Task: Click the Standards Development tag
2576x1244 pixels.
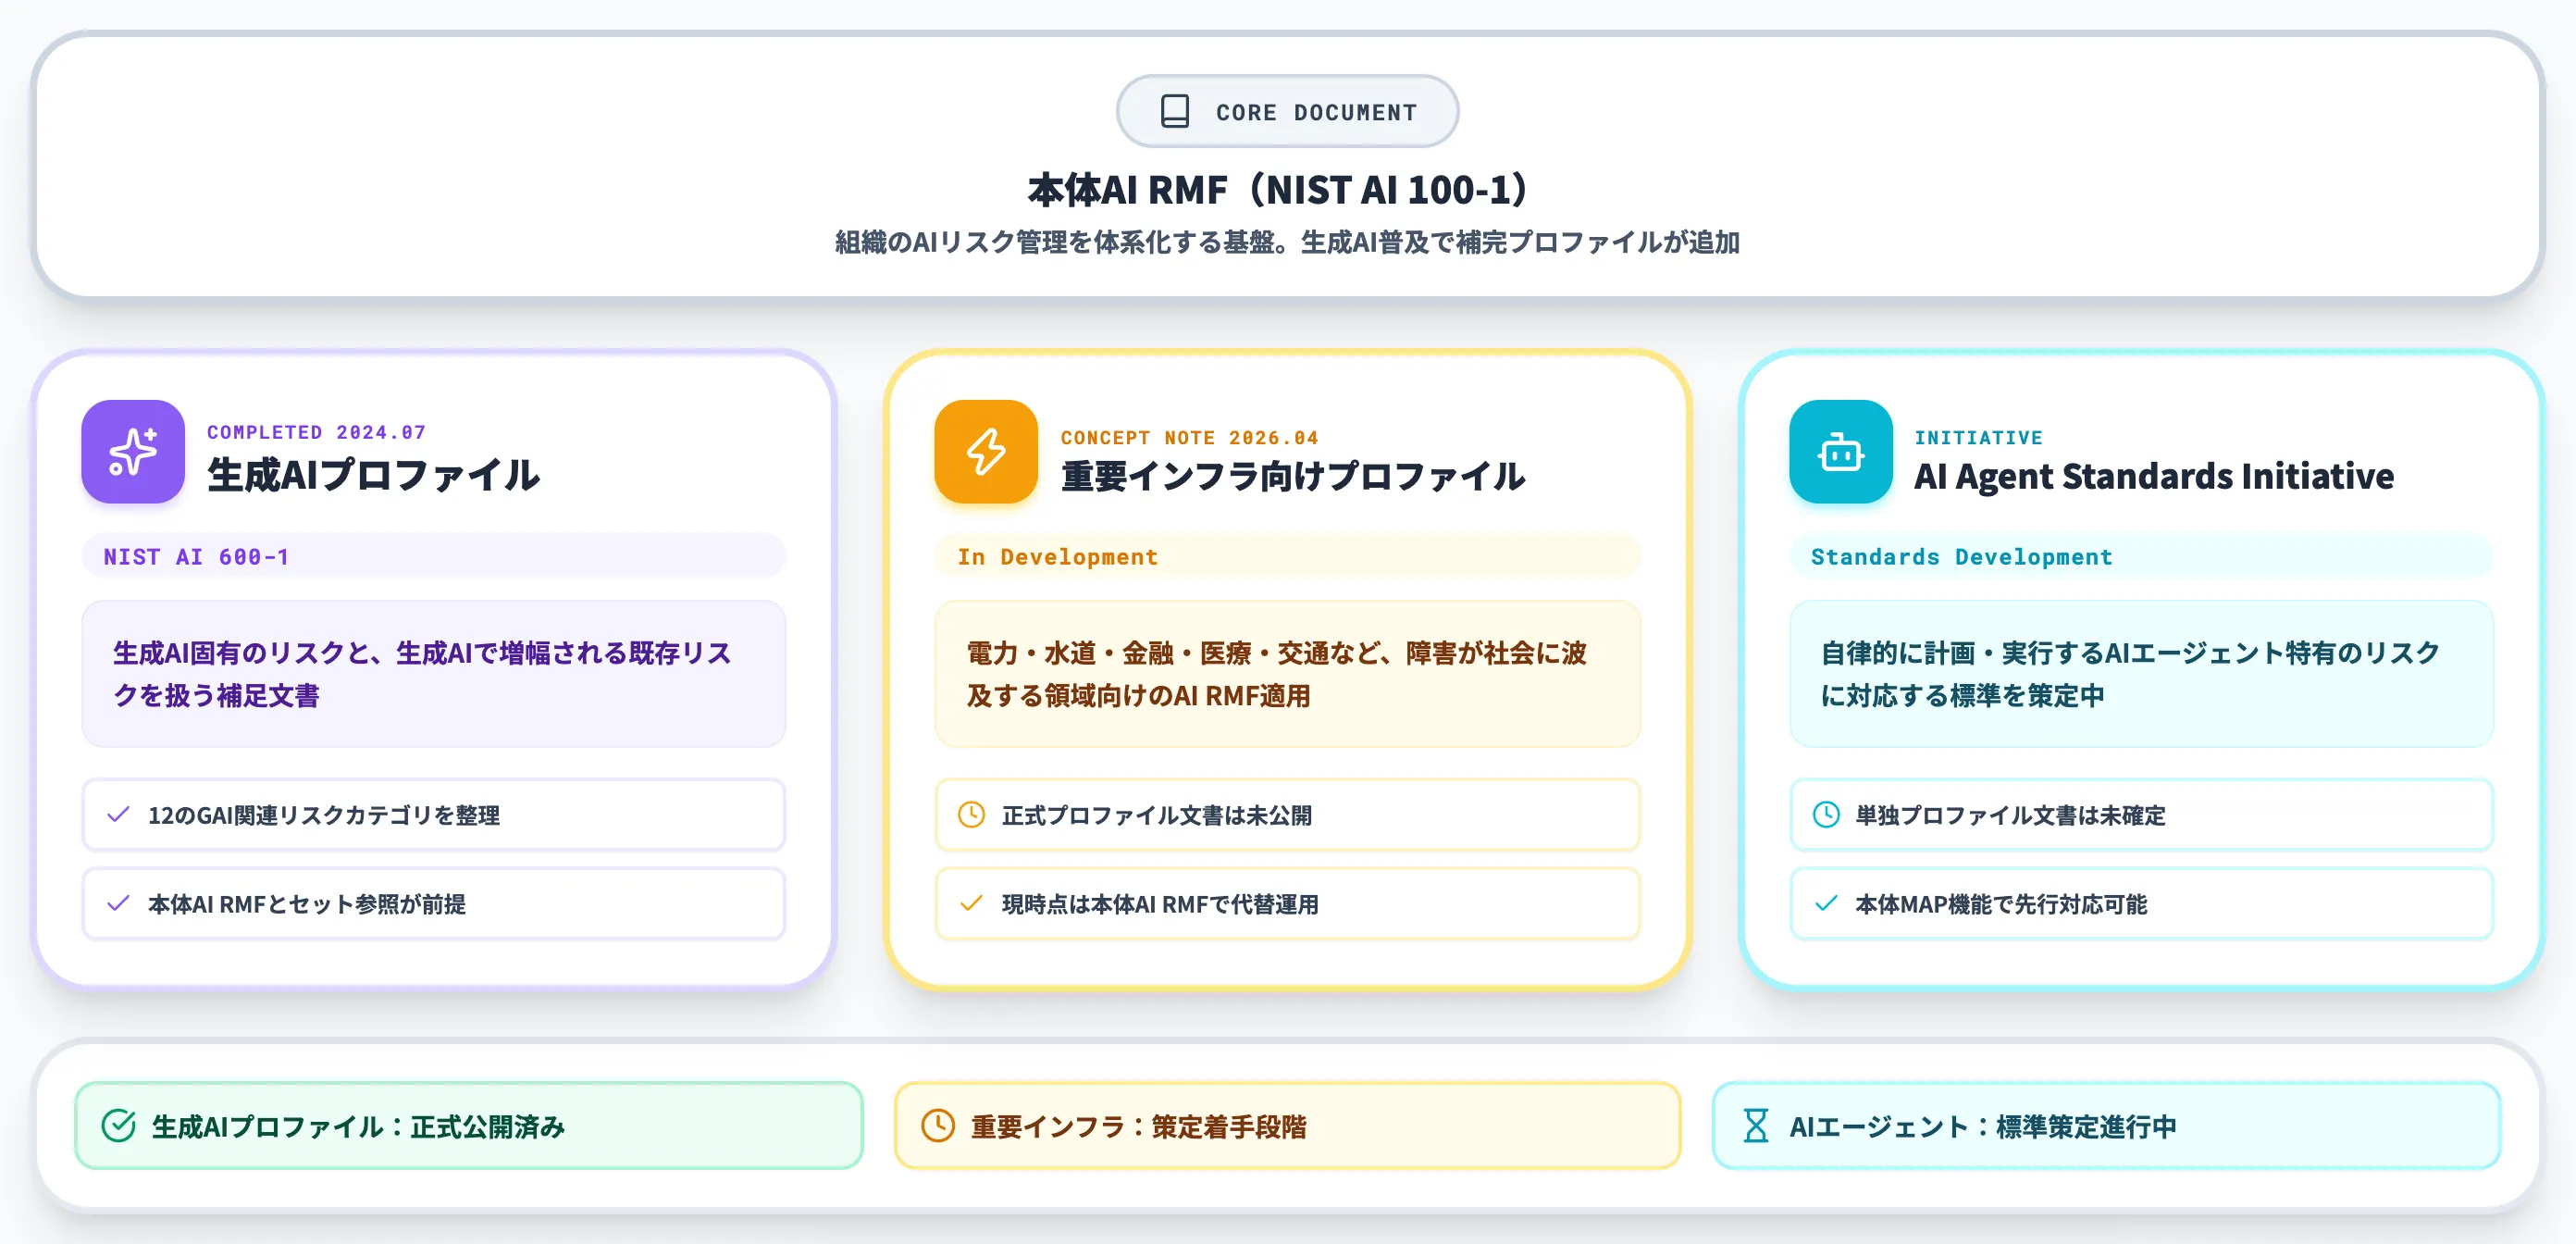Action: [x=2141, y=556]
